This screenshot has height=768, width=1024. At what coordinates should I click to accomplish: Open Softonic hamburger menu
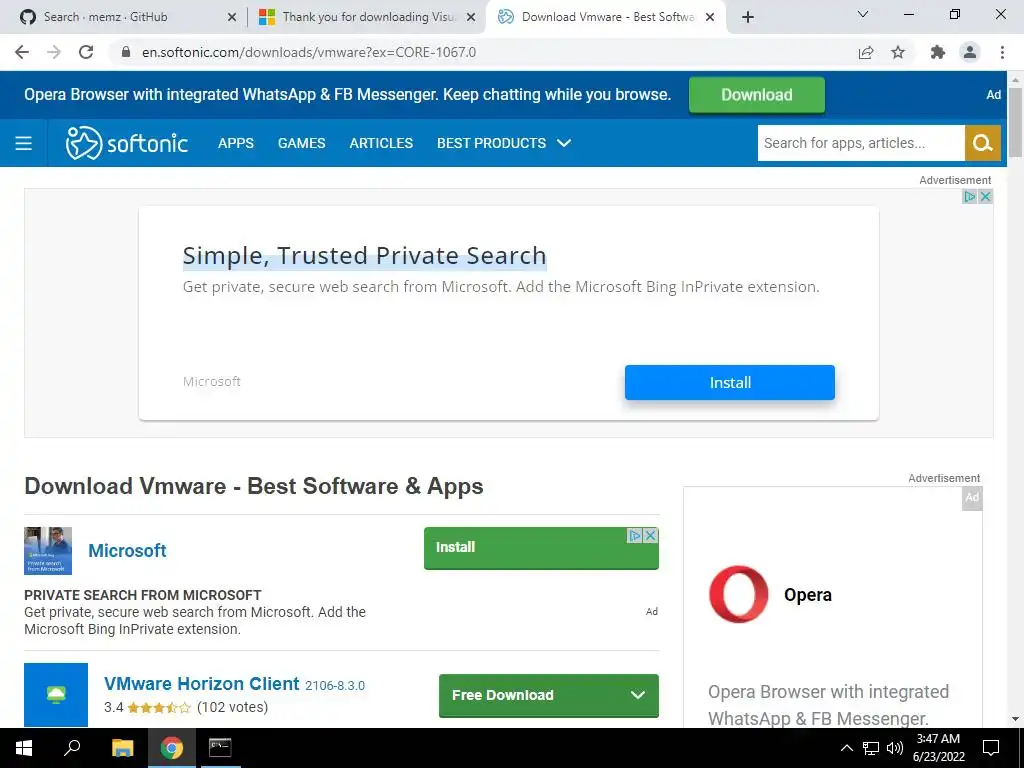click(24, 143)
